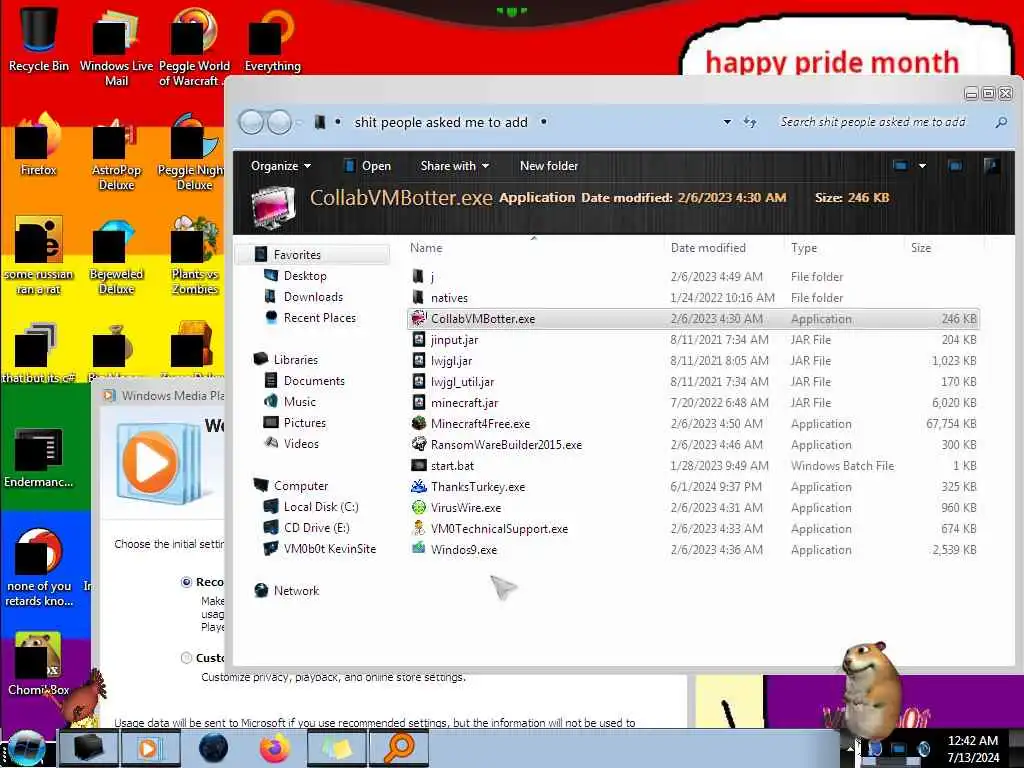The image size is (1024, 768).
Task: Click the dark globe taskbar icon
Action: pos(214,748)
